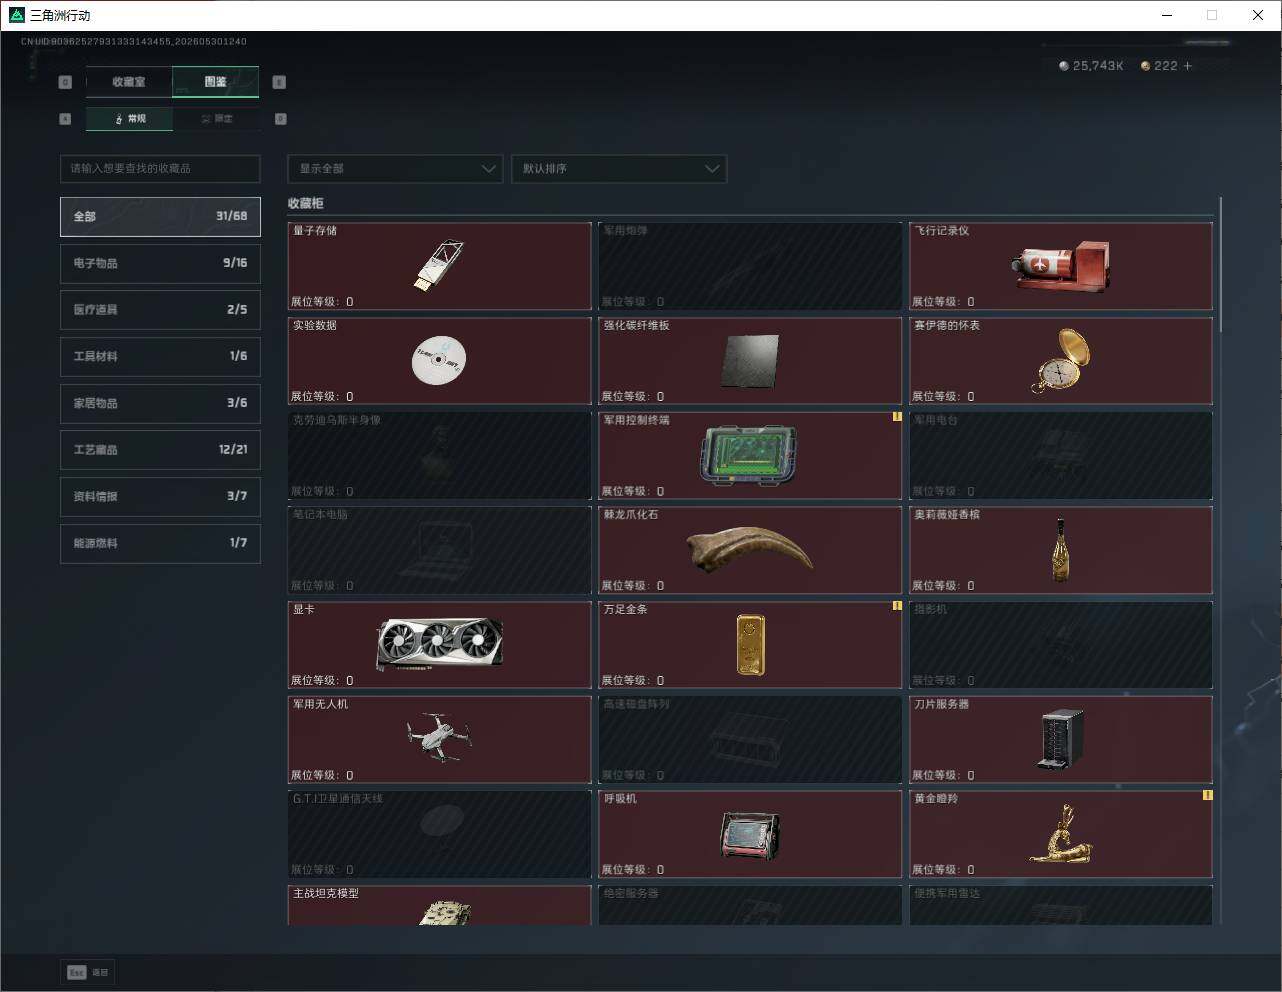The width and height of the screenshot is (1282, 992).
Task: Open the 强化碳纤维板 carbon fiber item
Action: tap(750, 361)
